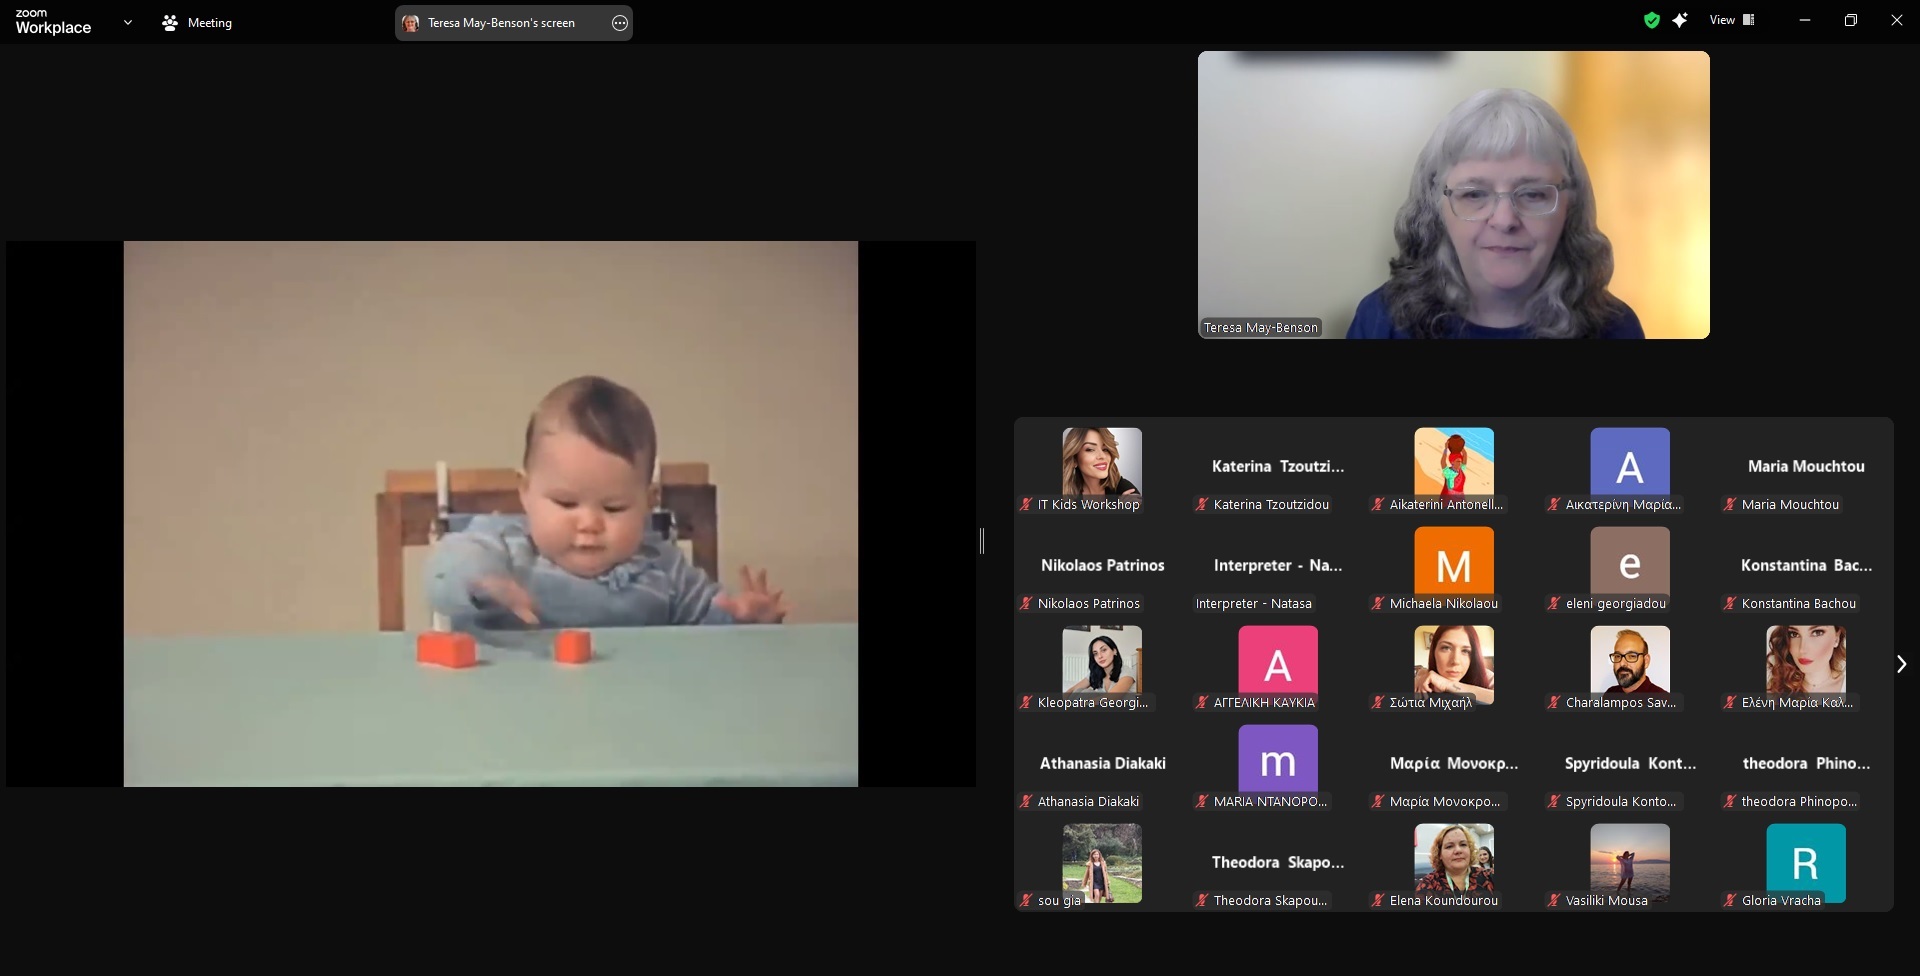Select Katerina Tzoutzidou participant tile
1920x976 pixels.
pyautogui.click(x=1278, y=467)
